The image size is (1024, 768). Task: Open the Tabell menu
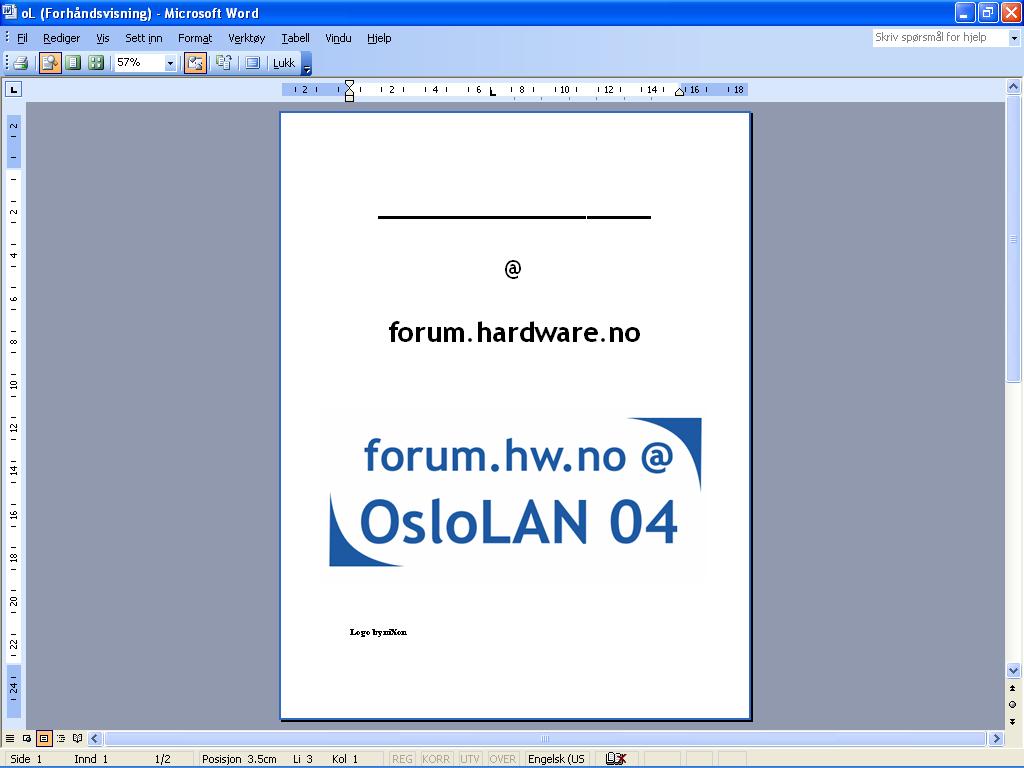tap(295, 38)
